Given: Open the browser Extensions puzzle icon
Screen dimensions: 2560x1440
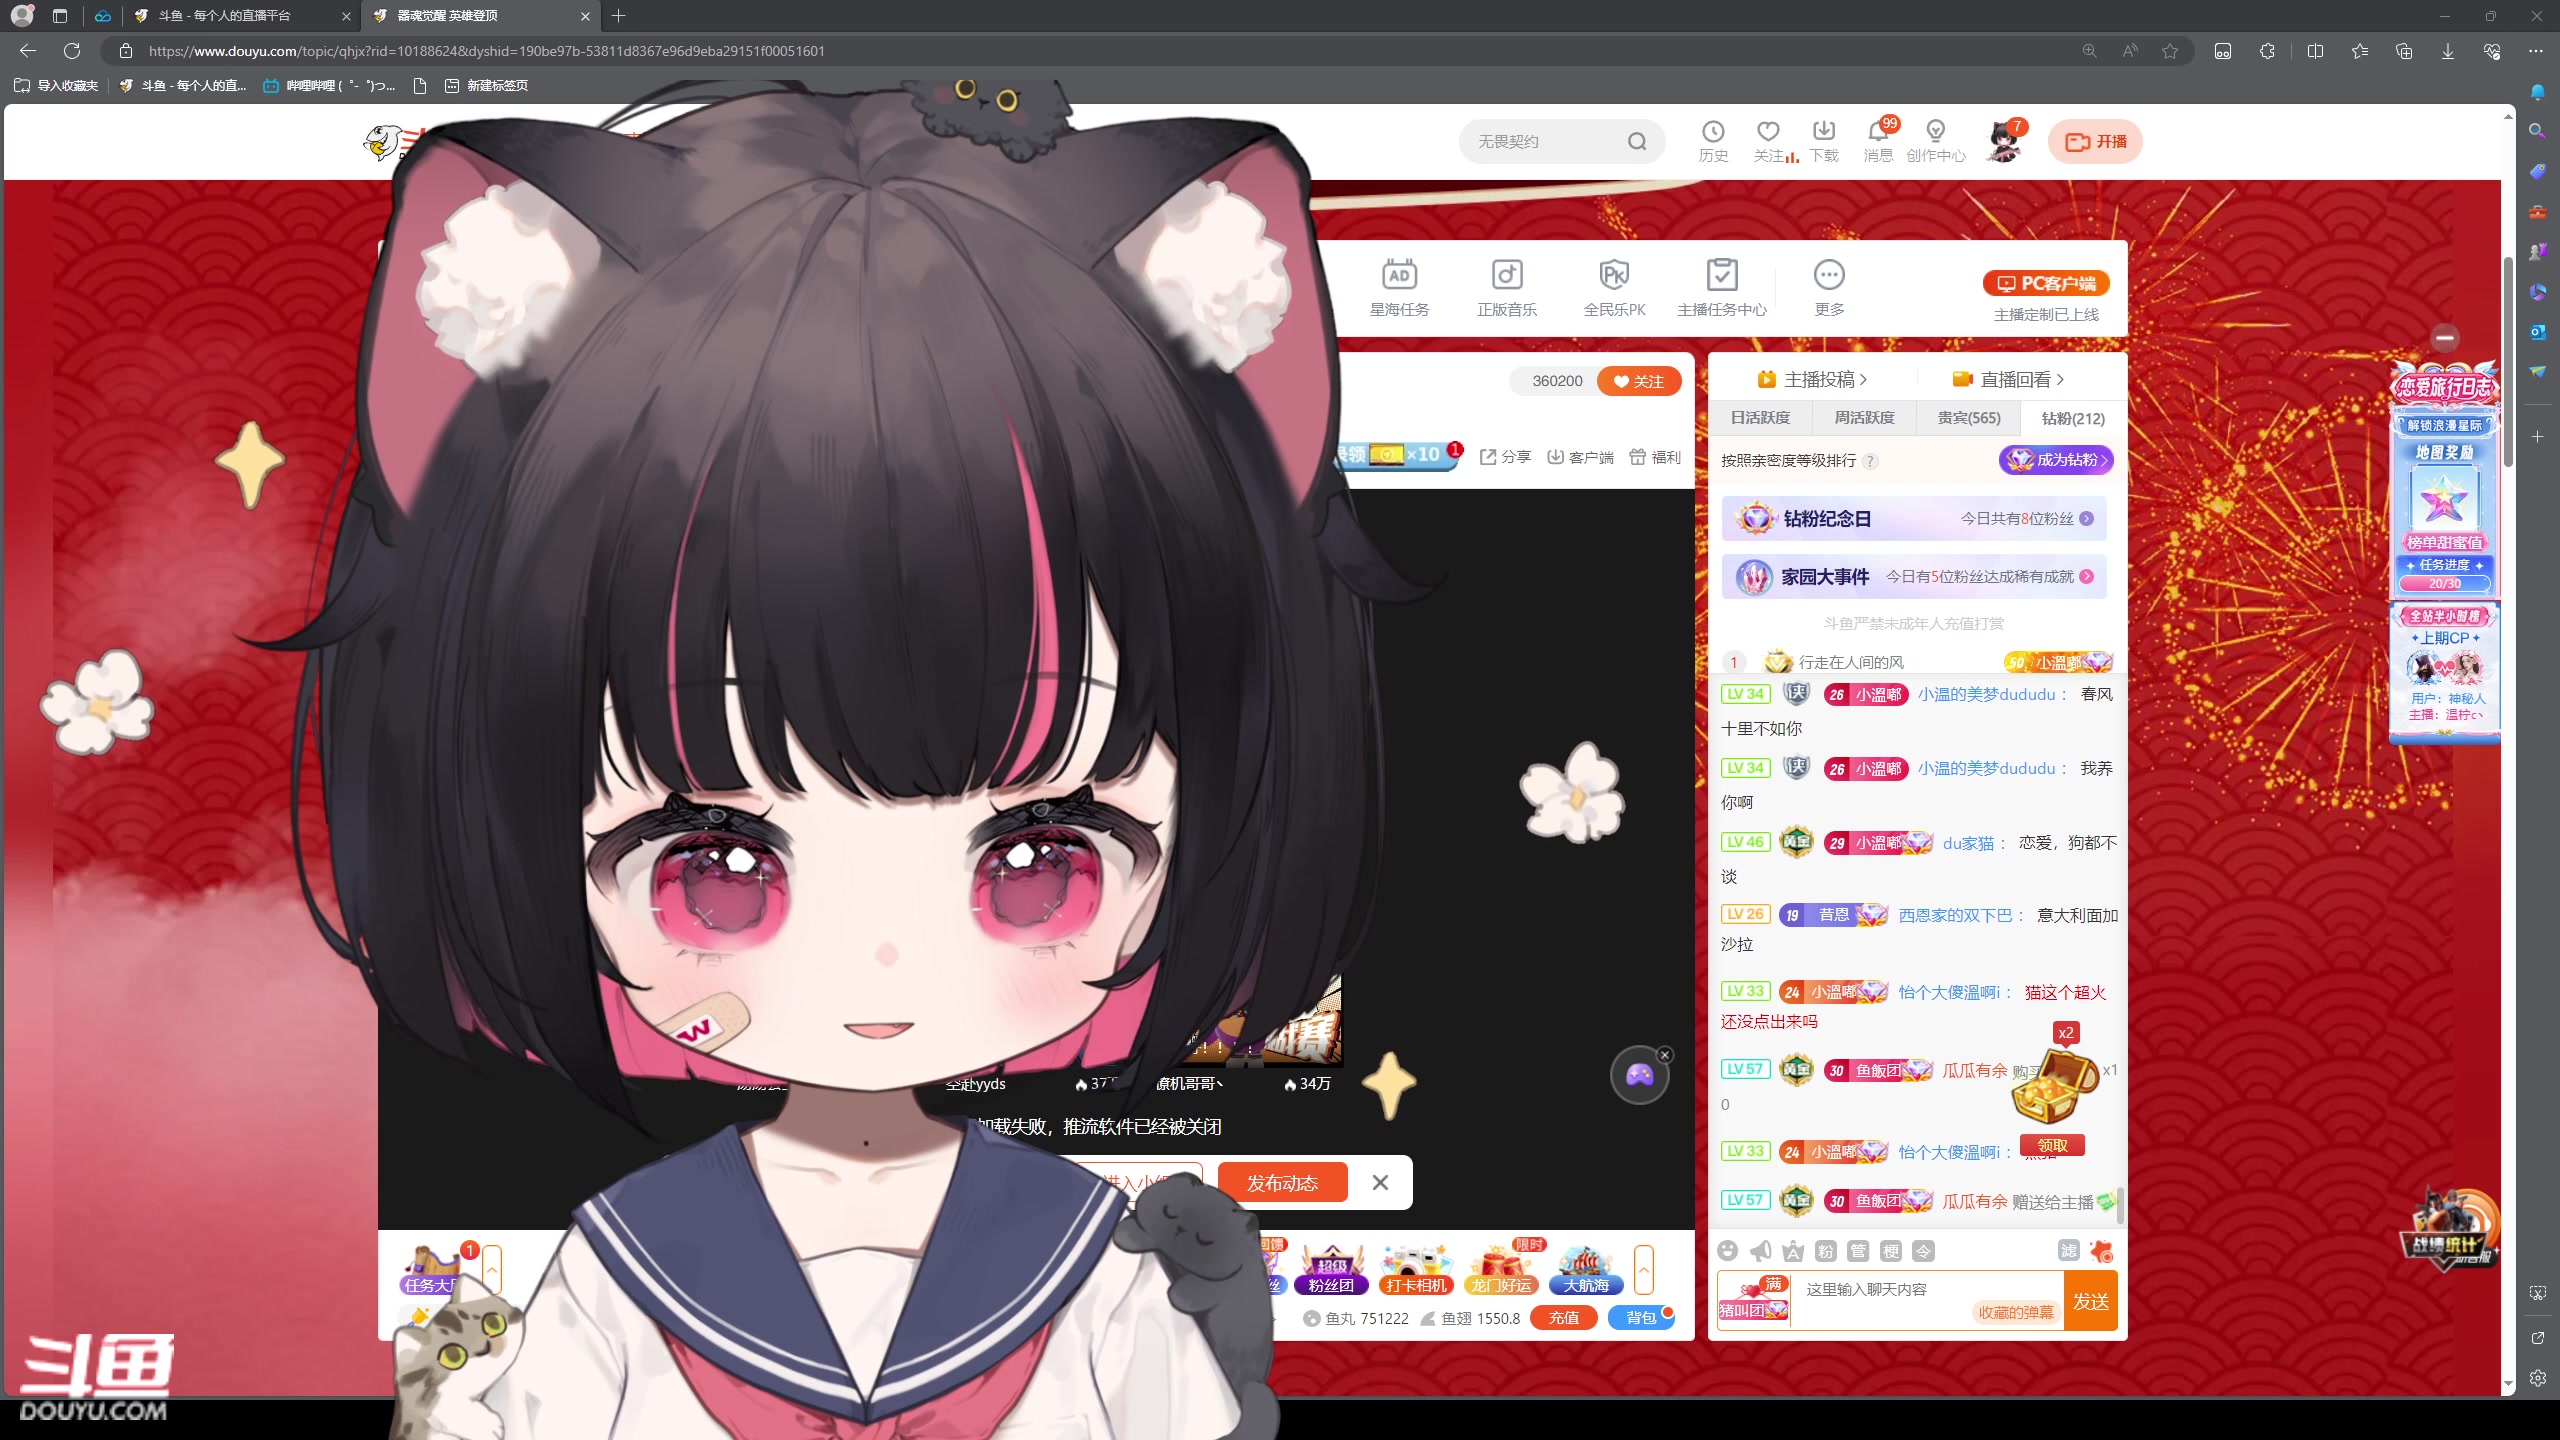Looking at the screenshot, I should [2267, 51].
